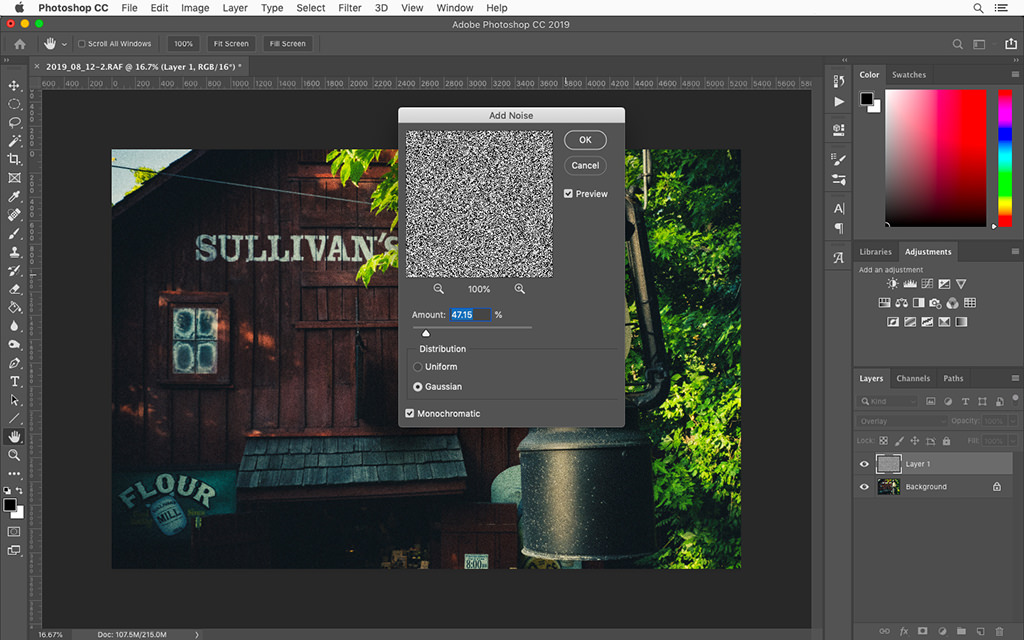The width and height of the screenshot is (1024, 640).
Task: Open the Adjustments panel menu
Action: 1015,251
